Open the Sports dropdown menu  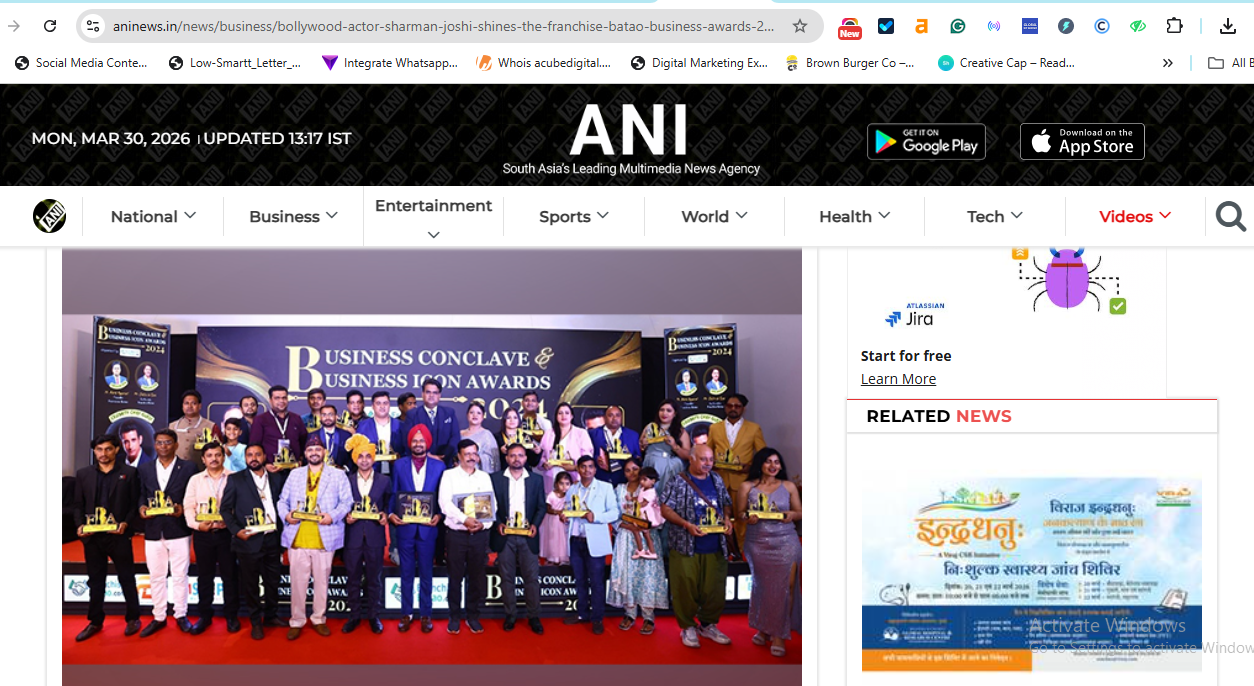tap(573, 216)
